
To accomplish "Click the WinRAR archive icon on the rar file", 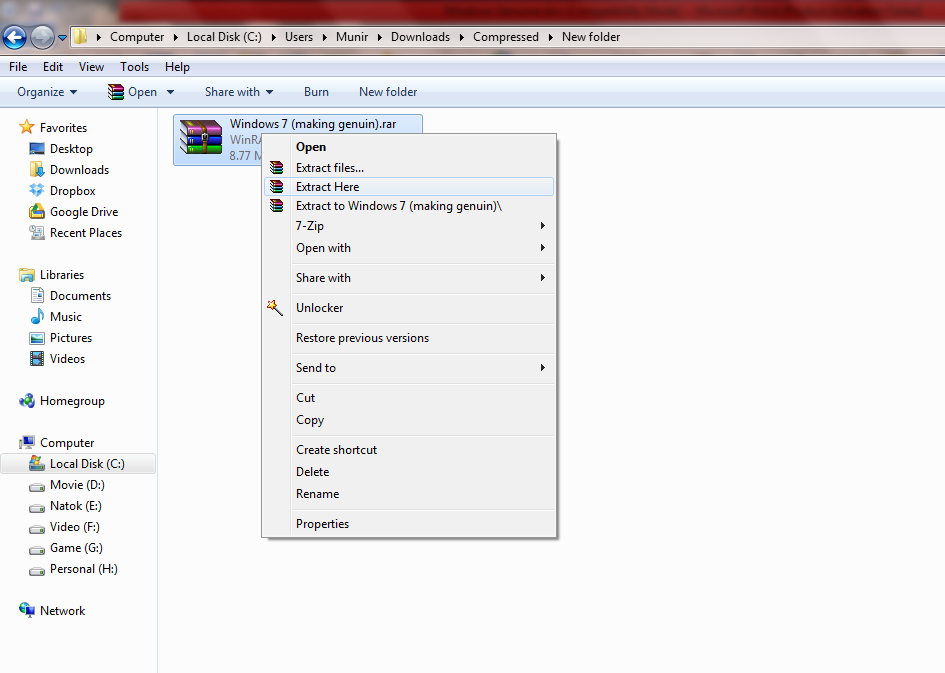I will [x=200, y=138].
